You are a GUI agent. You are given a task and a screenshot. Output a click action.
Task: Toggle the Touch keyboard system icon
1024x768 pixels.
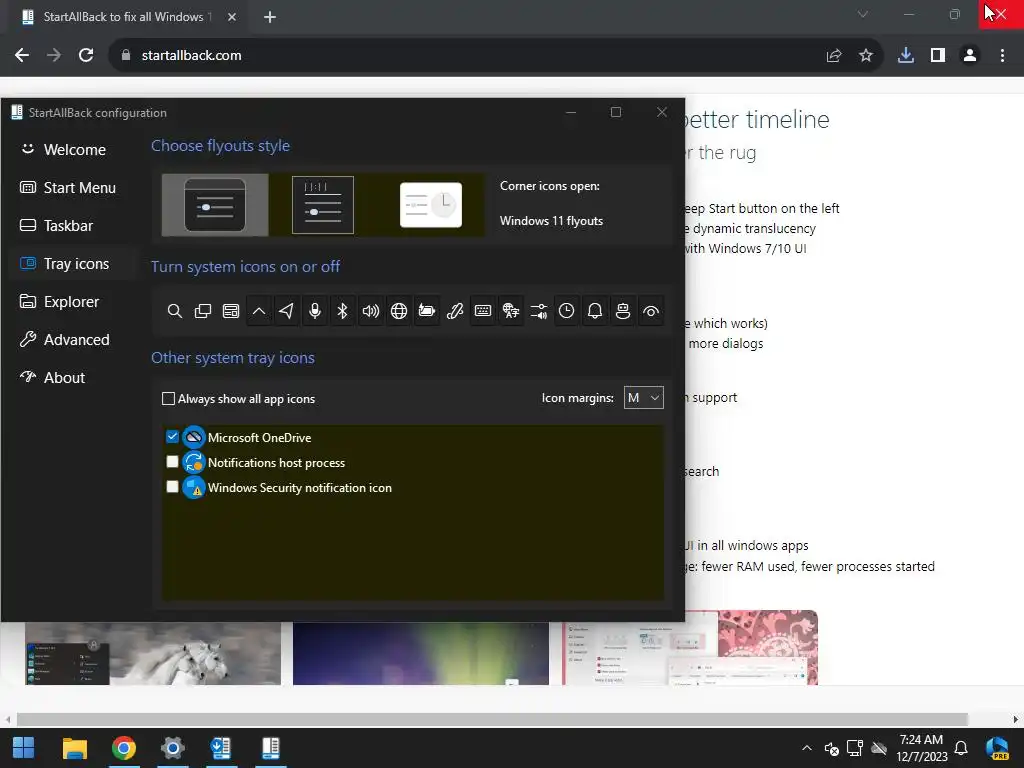point(483,312)
